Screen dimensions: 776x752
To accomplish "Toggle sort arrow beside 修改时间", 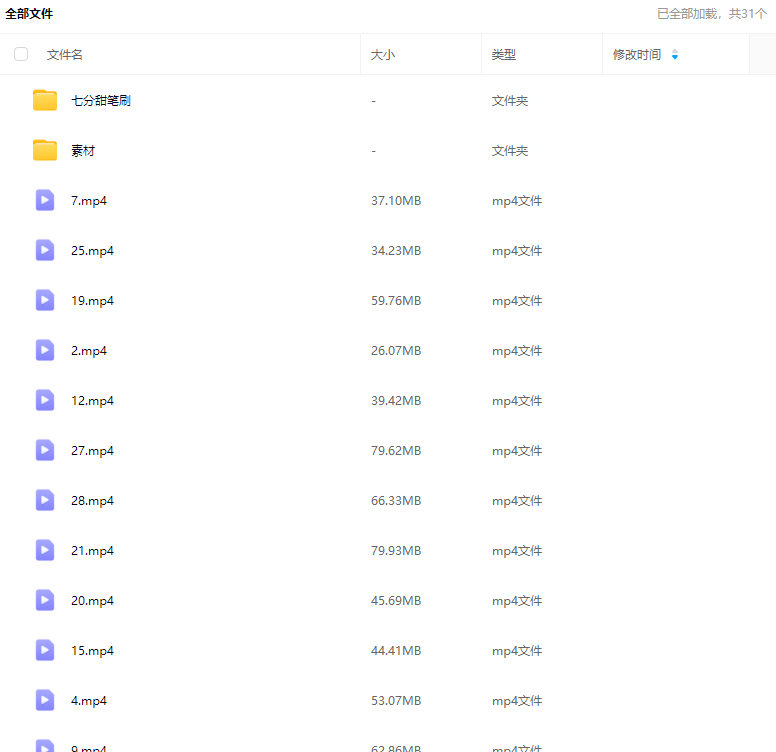I will tap(675, 55).
